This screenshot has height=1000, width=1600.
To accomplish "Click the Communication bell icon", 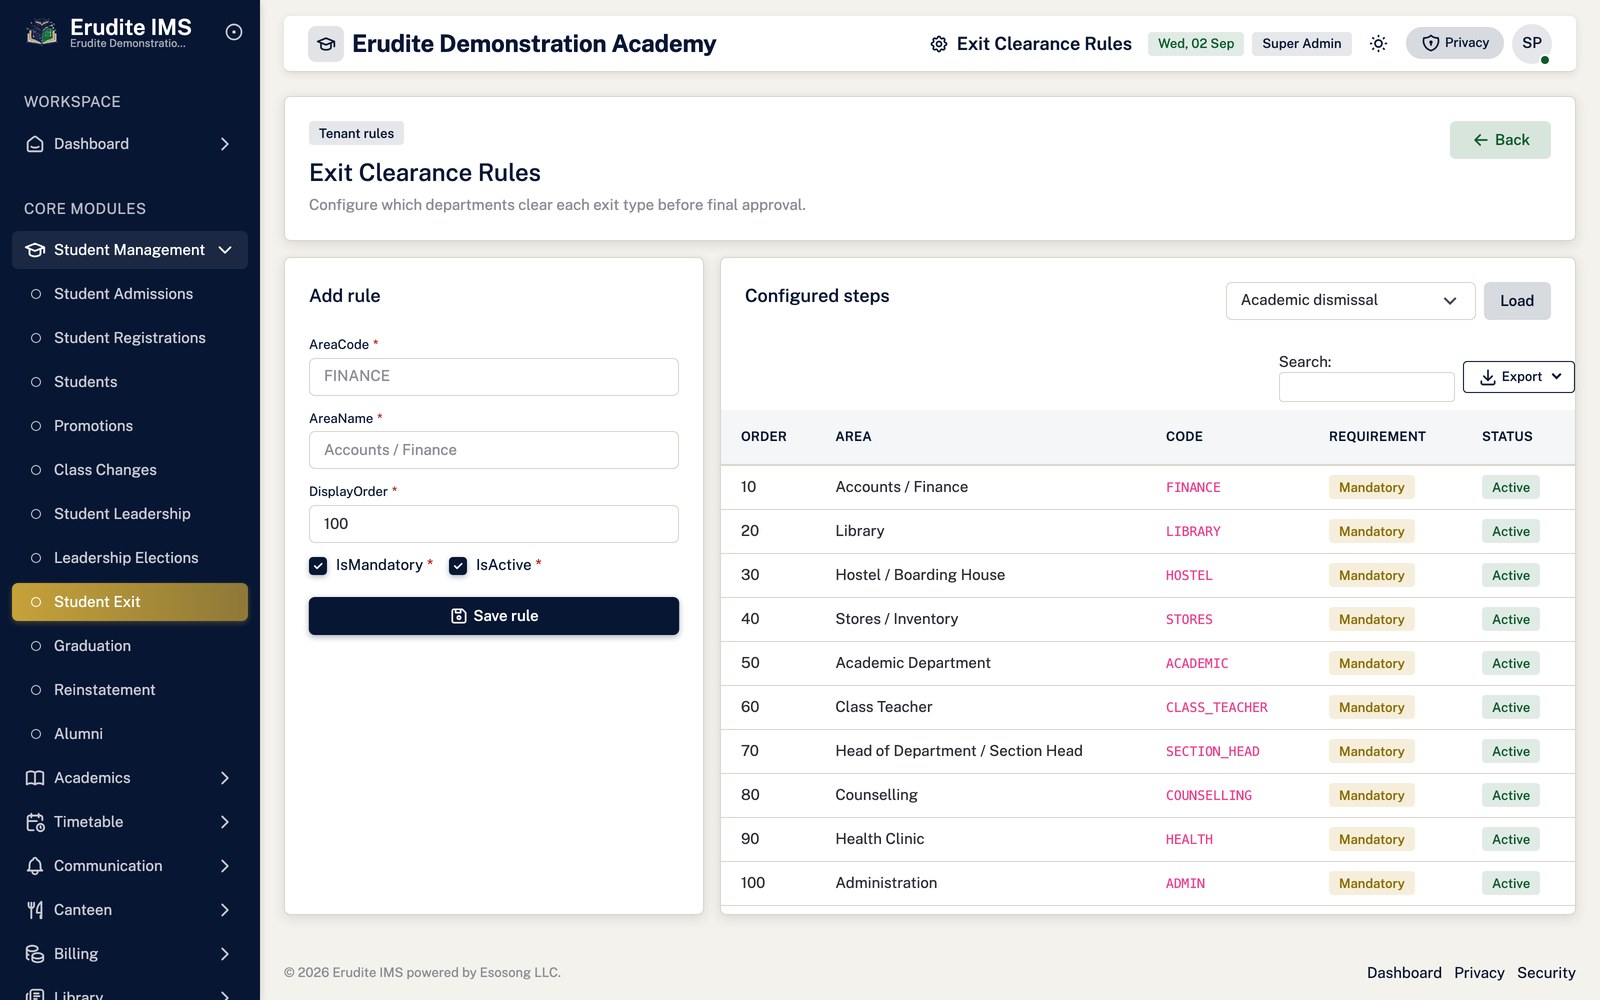I will tap(35, 866).
